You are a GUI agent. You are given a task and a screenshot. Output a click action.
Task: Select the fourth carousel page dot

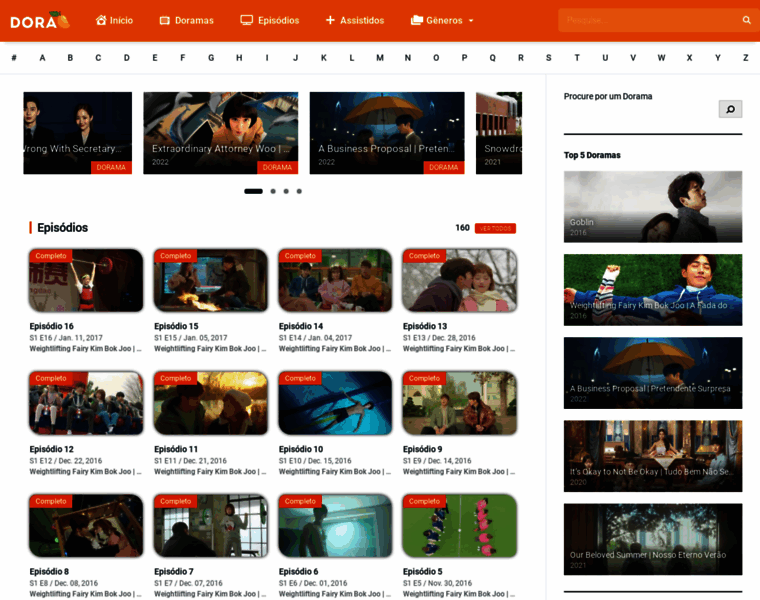click(299, 191)
